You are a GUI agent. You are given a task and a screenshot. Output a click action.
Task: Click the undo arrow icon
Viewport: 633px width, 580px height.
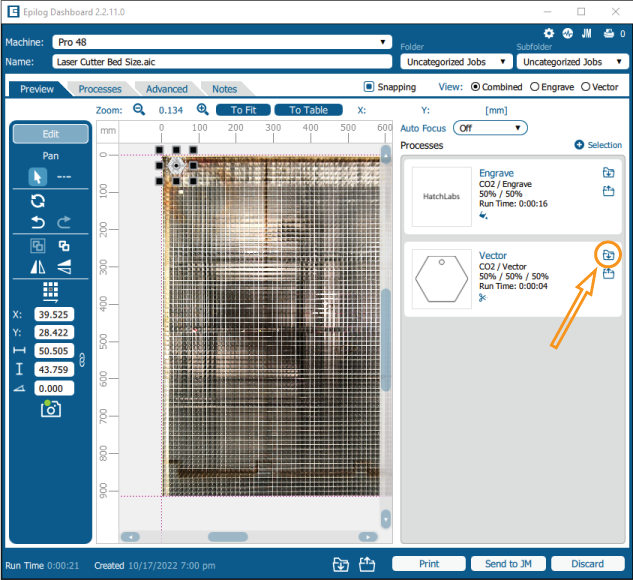[37, 222]
